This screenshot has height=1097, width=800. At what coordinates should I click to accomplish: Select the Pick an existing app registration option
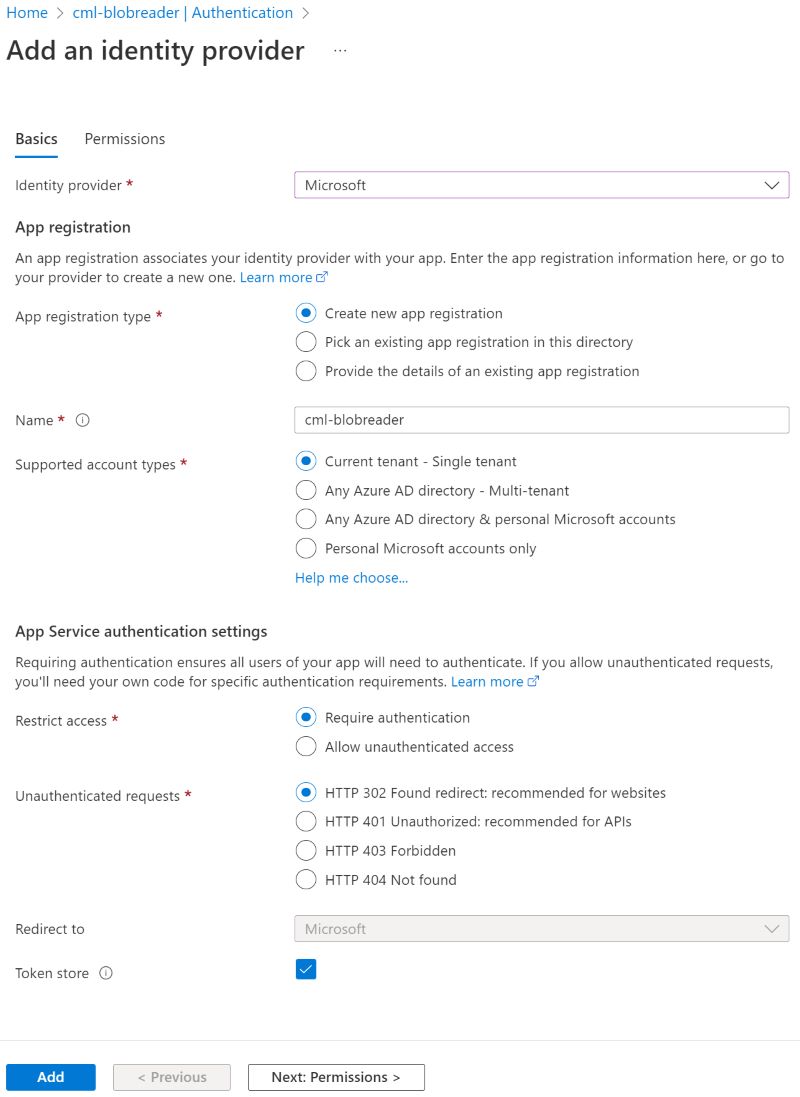point(305,342)
